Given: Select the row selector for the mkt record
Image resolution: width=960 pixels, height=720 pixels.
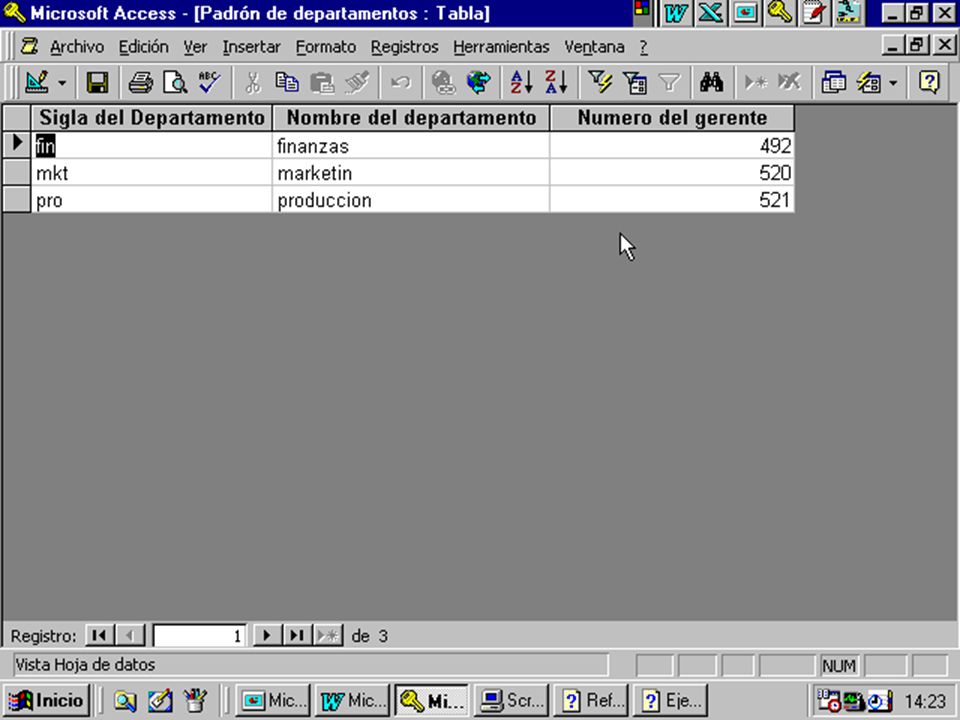Looking at the screenshot, I should pos(17,172).
